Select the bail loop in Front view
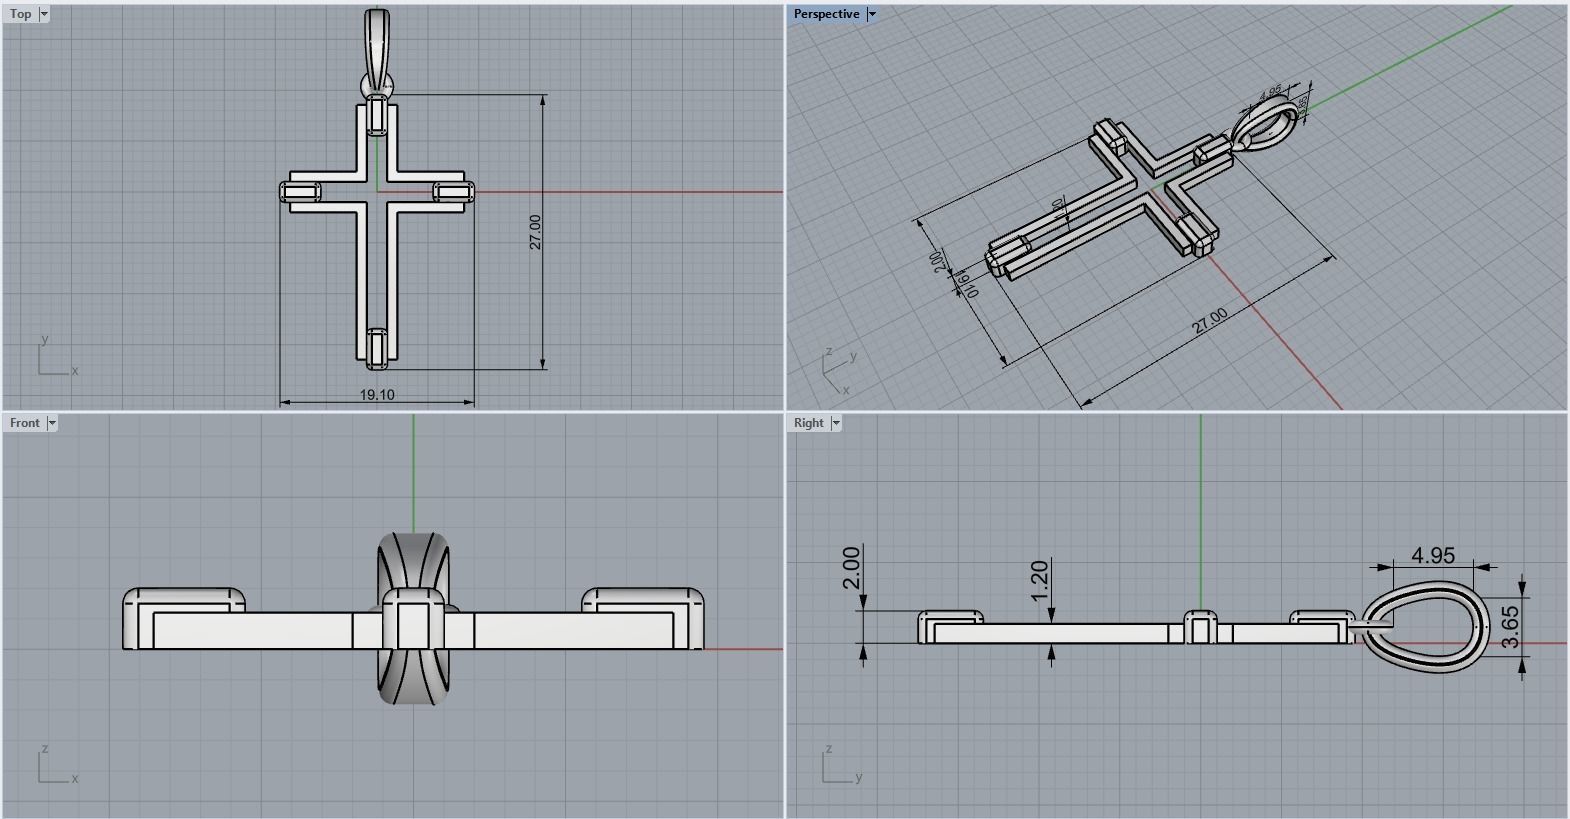The width and height of the screenshot is (1570, 819). click(412, 618)
